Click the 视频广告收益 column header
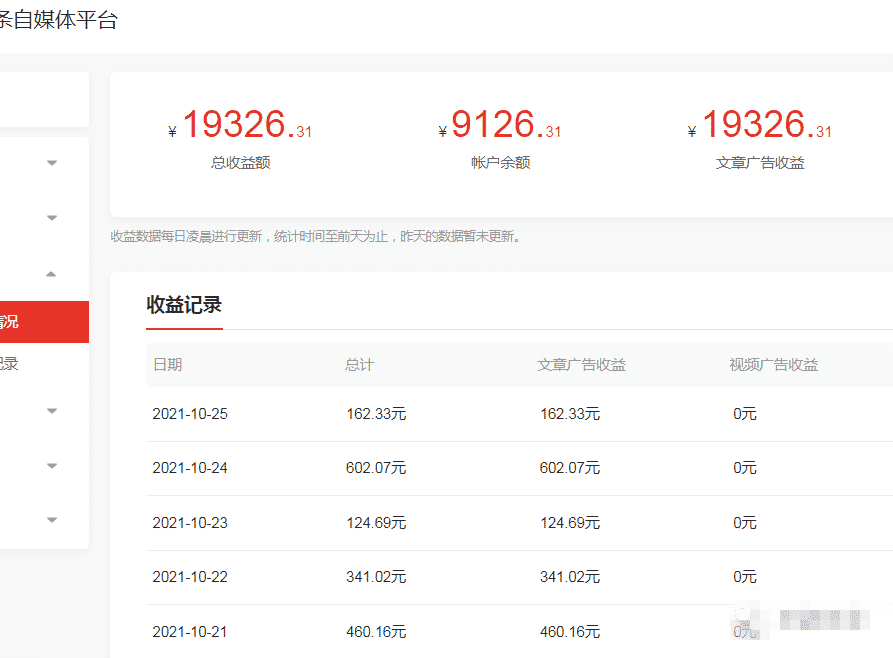893x658 pixels. (x=773, y=365)
